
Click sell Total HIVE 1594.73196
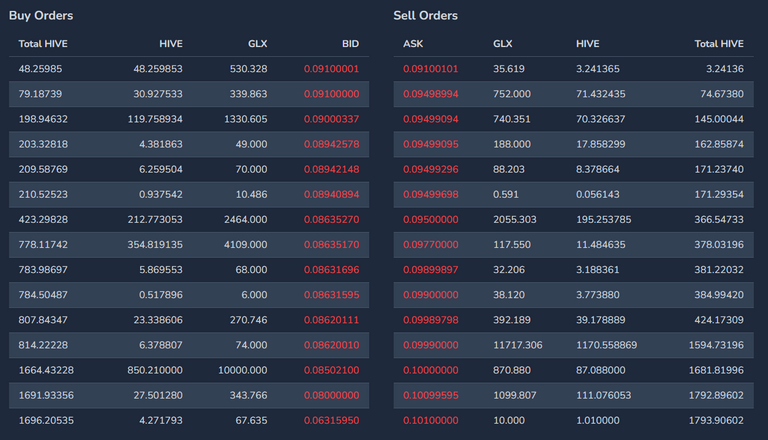click(716, 345)
